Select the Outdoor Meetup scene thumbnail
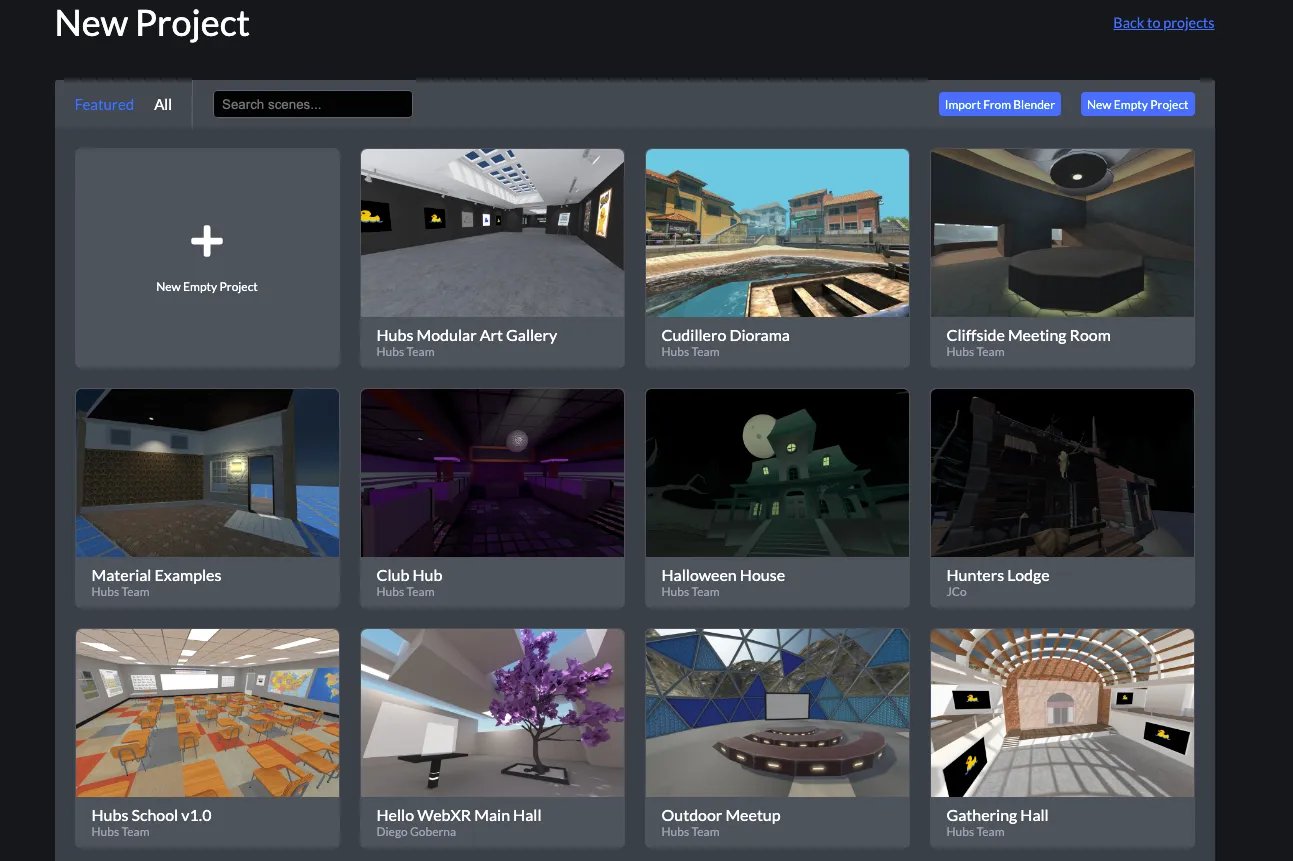The height and width of the screenshot is (861, 1293). (x=777, y=713)
